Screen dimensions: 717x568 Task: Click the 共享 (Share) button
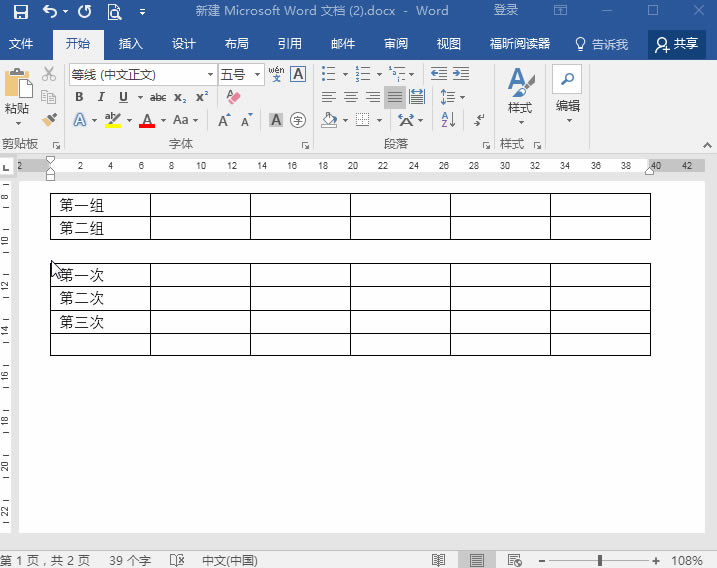676,44
